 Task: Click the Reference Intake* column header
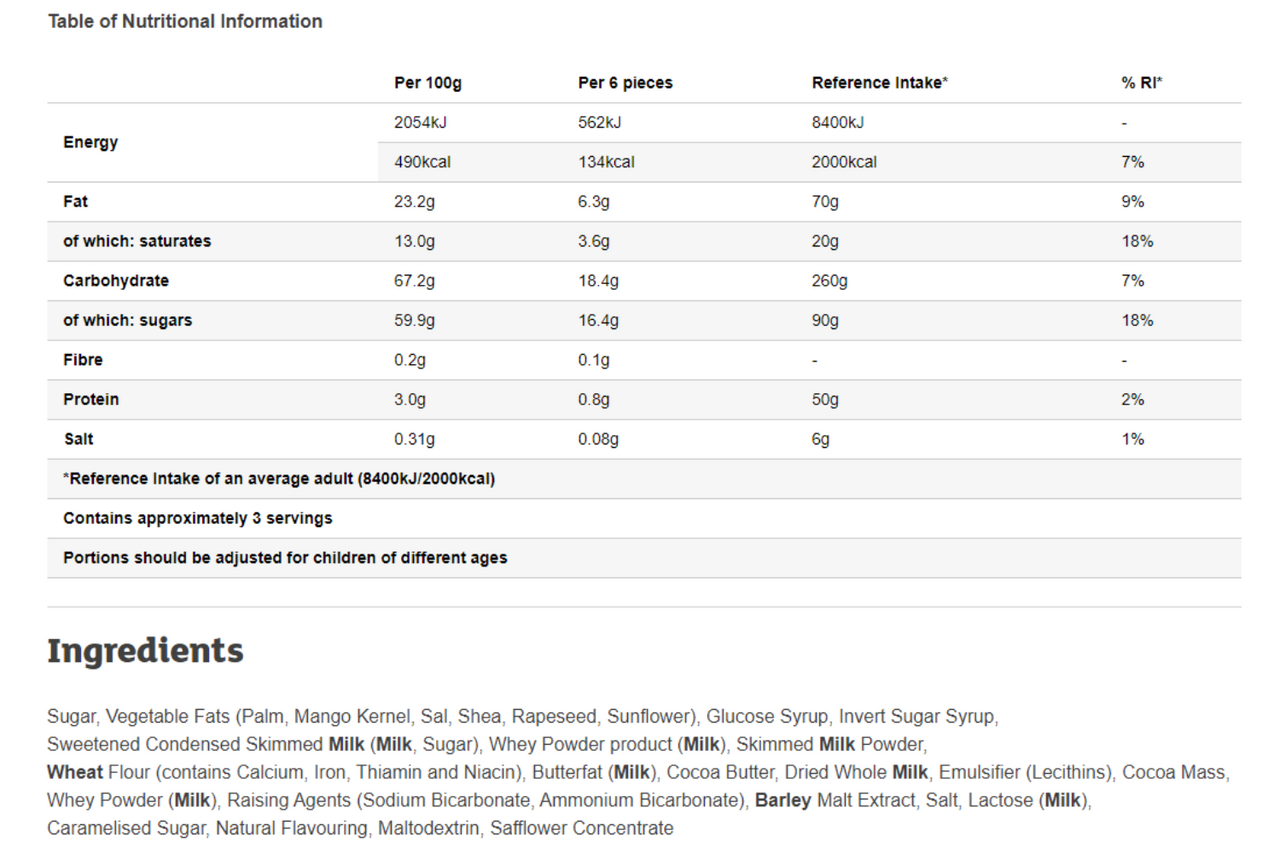[880, 83]
